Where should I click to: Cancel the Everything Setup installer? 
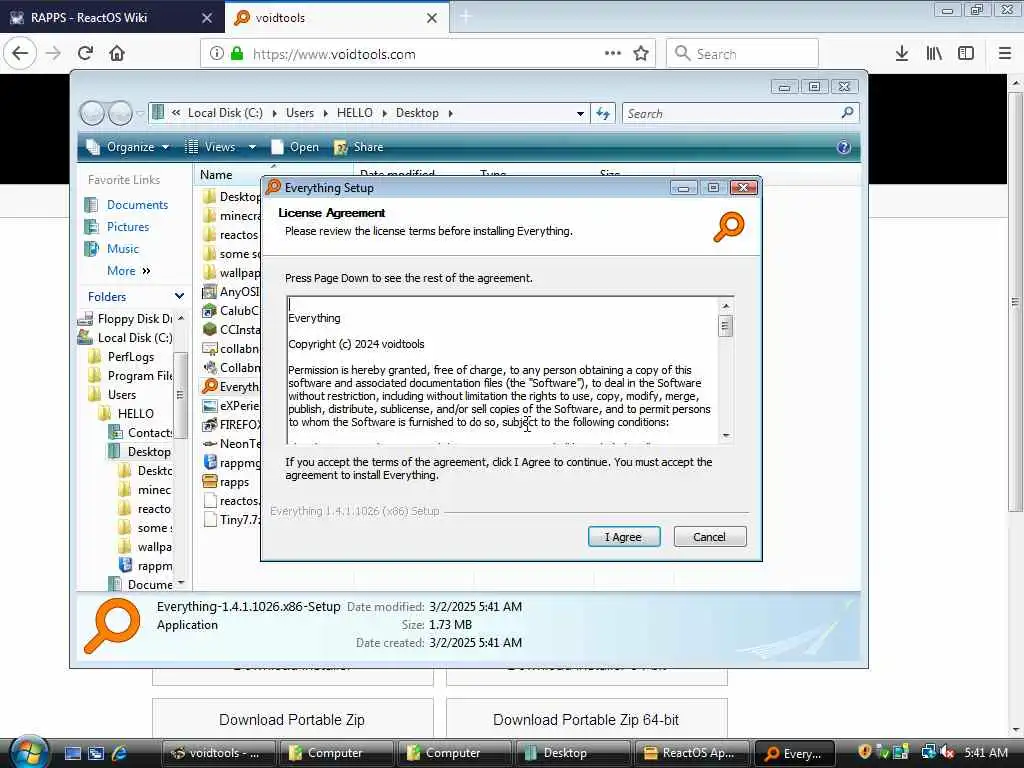point(709,537)
